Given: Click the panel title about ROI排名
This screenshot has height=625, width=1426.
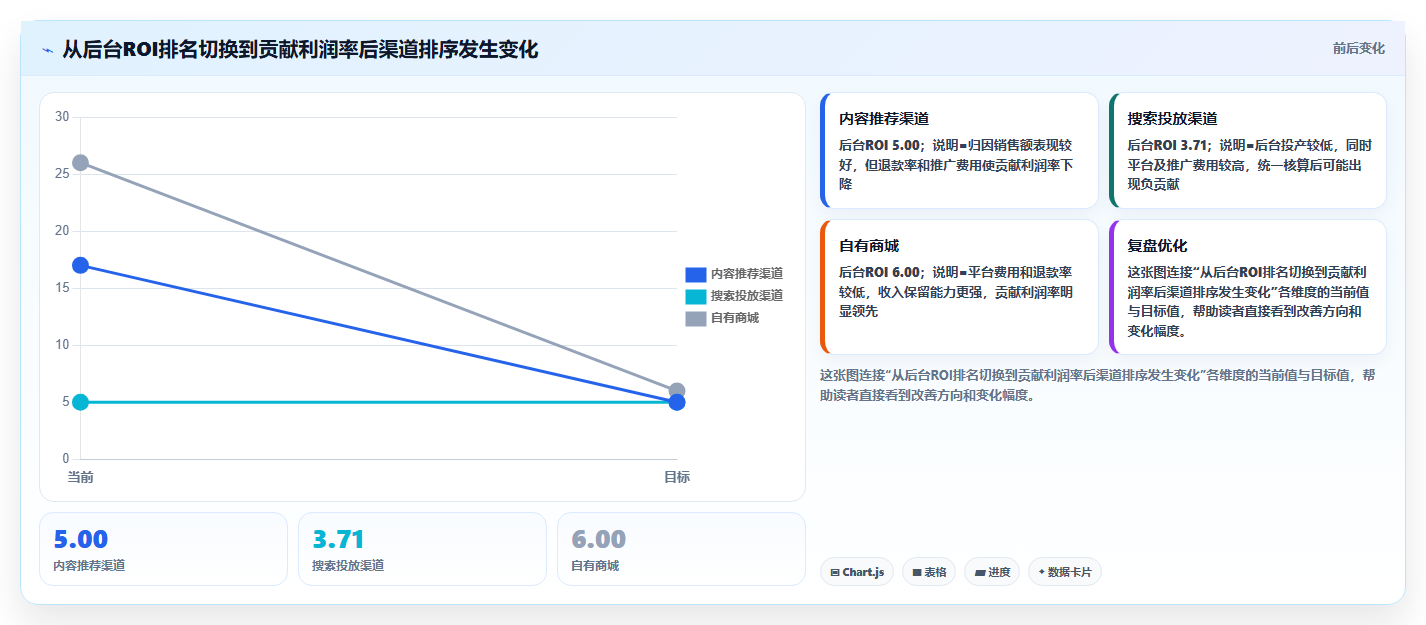Looking at the screenshot, I should click(300, 49).
